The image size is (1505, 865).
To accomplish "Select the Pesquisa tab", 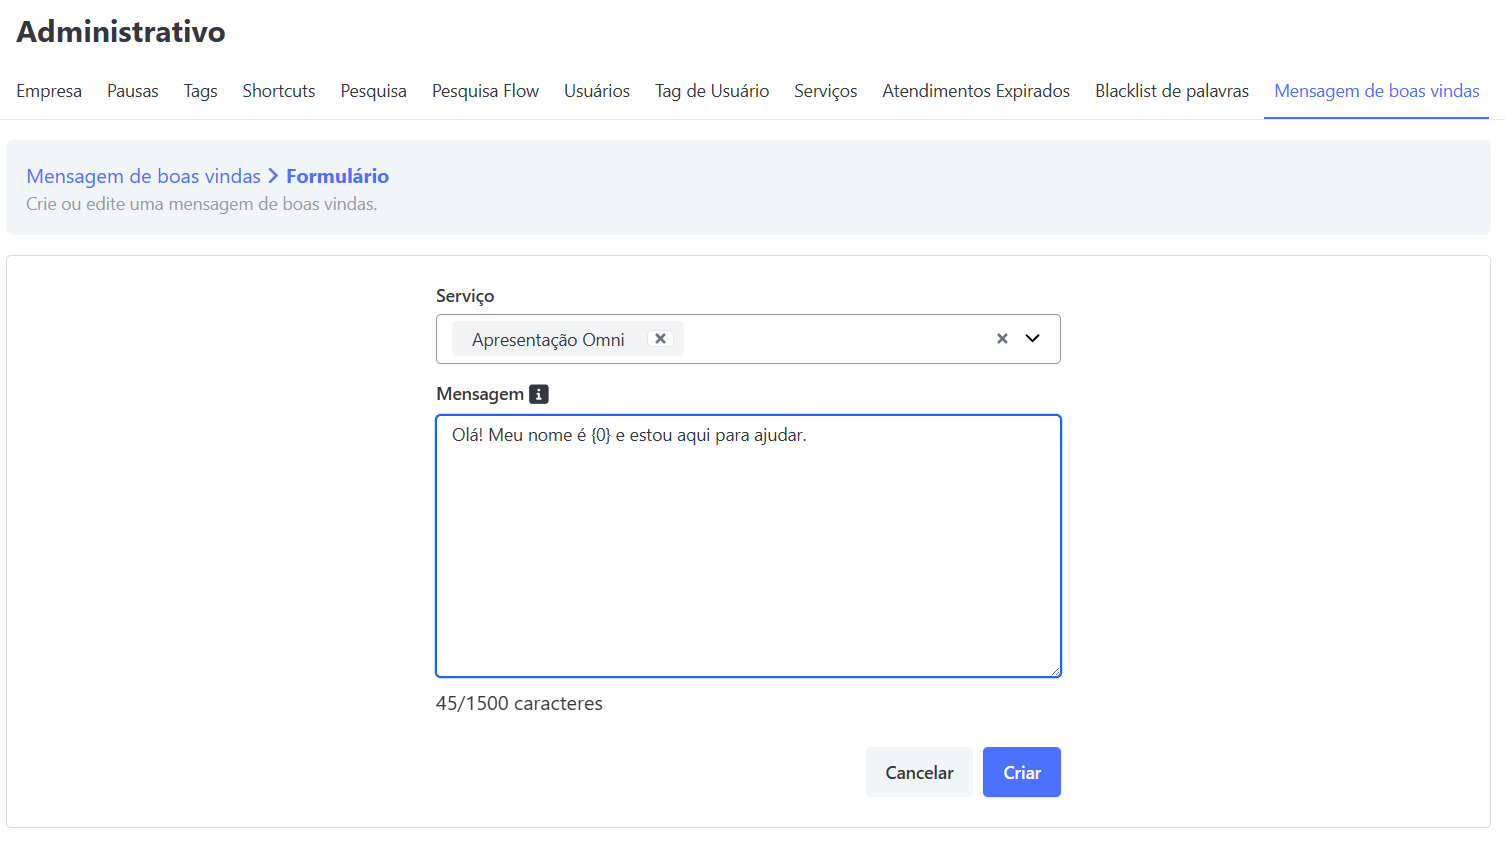I will [373, 91].
